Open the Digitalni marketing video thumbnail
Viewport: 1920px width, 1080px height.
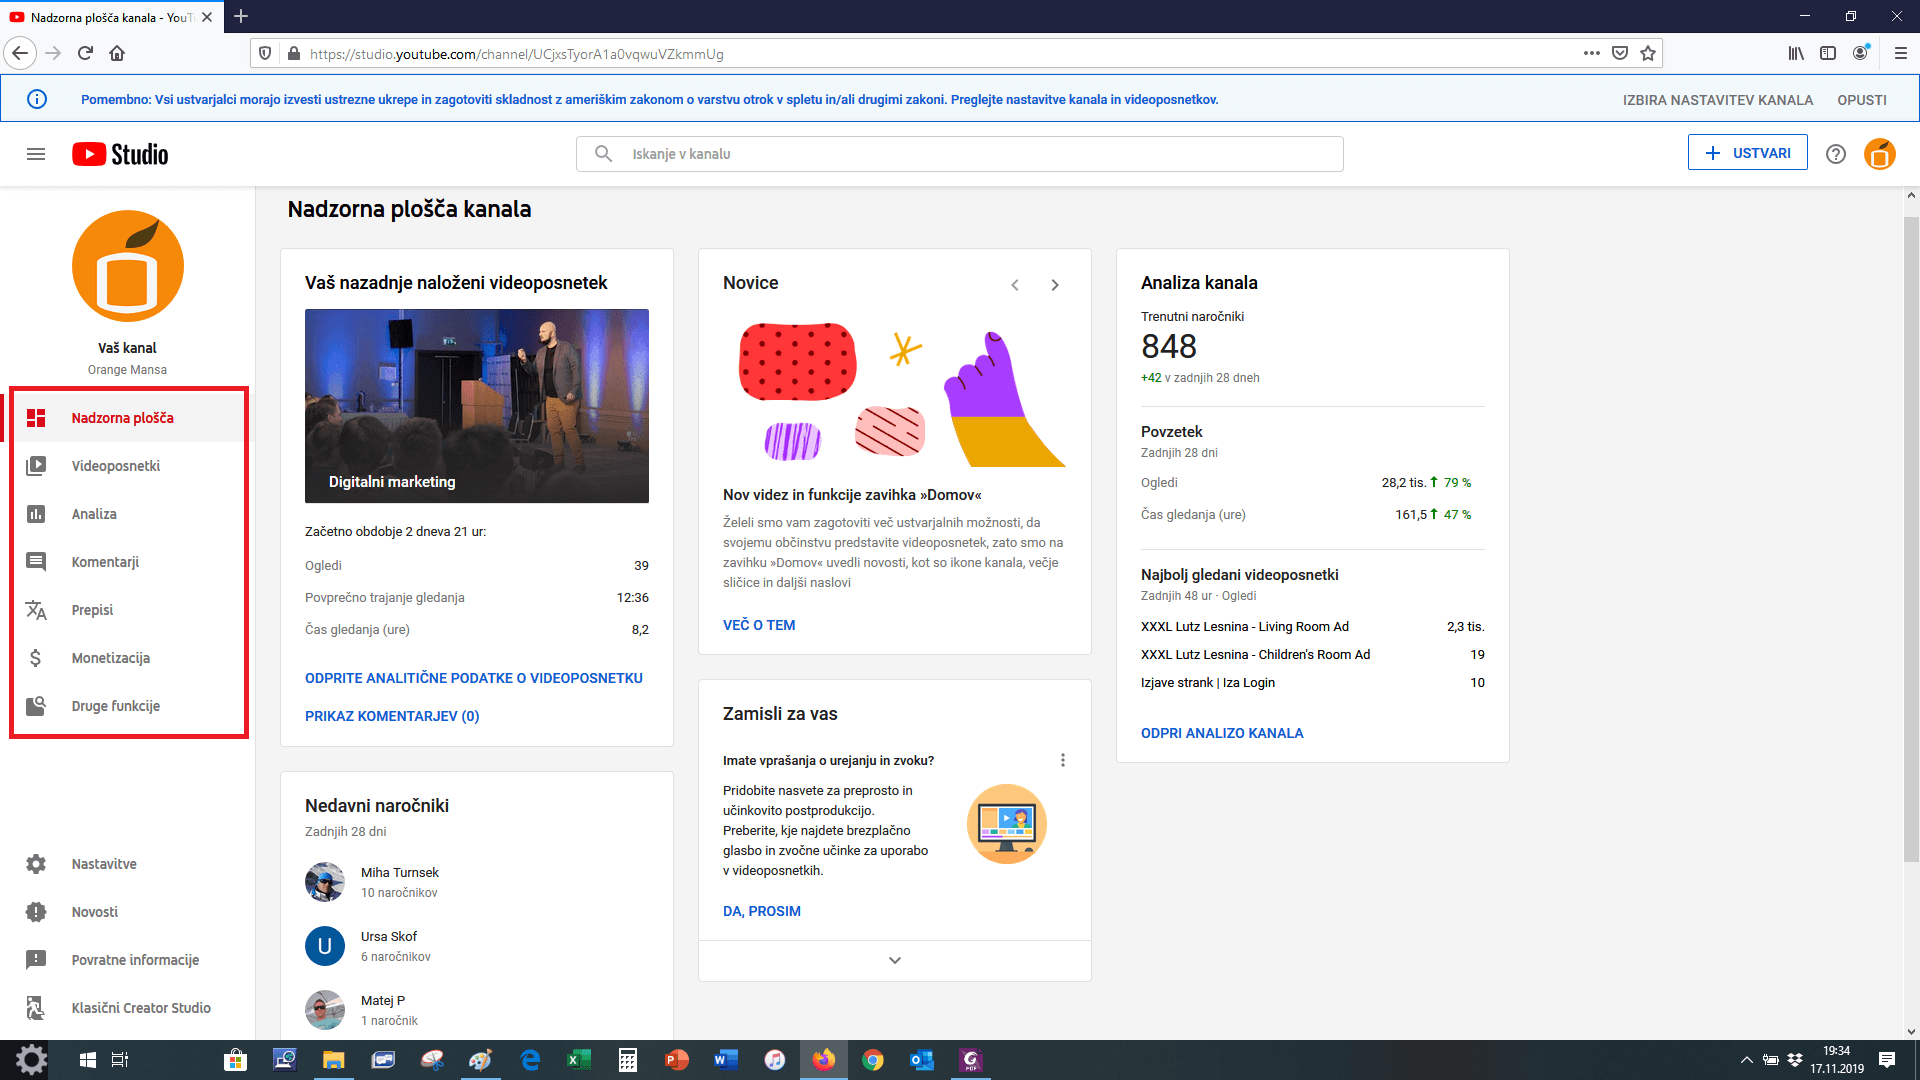pos(476,405)
